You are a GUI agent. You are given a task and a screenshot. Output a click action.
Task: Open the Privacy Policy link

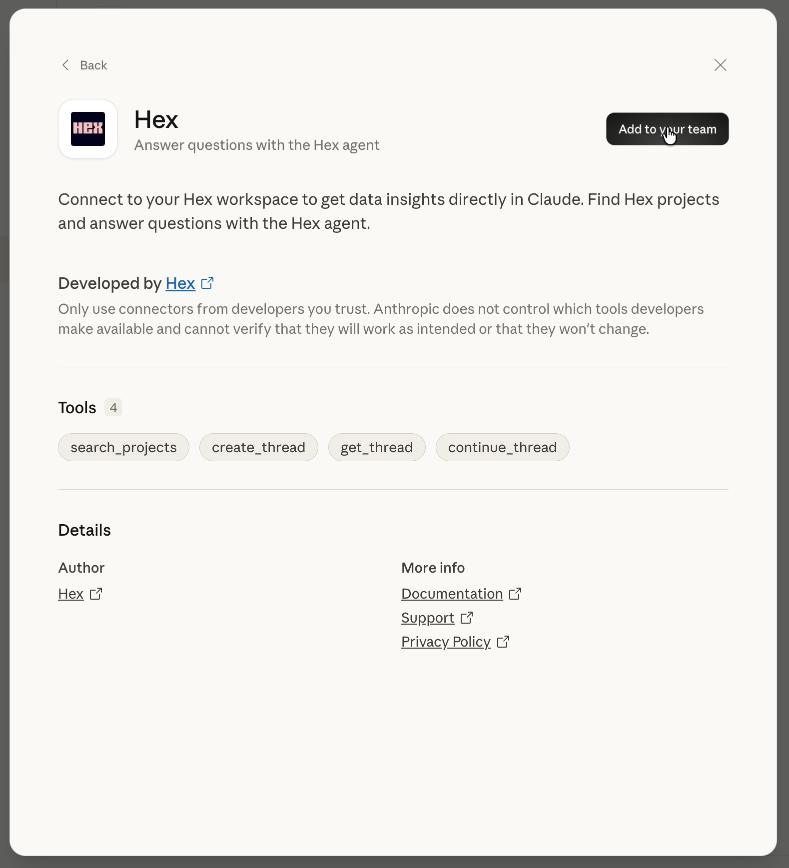coord(446,642)
